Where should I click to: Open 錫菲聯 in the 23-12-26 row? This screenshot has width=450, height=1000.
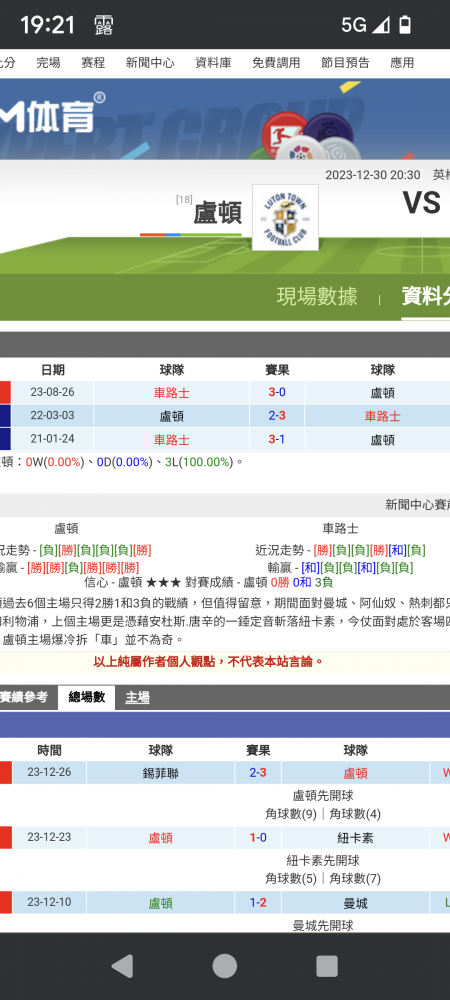point(161,773)
